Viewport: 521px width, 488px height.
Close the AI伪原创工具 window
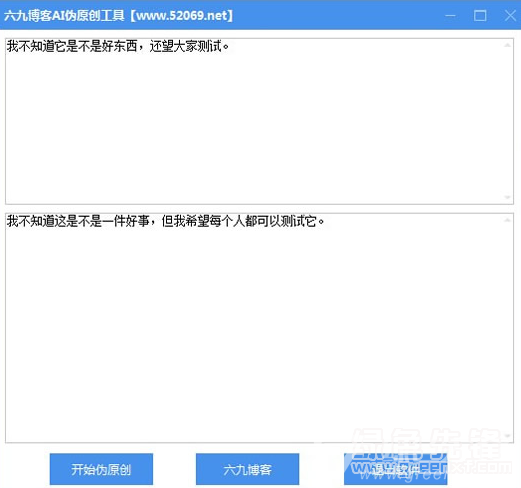(x=510, y=15)
